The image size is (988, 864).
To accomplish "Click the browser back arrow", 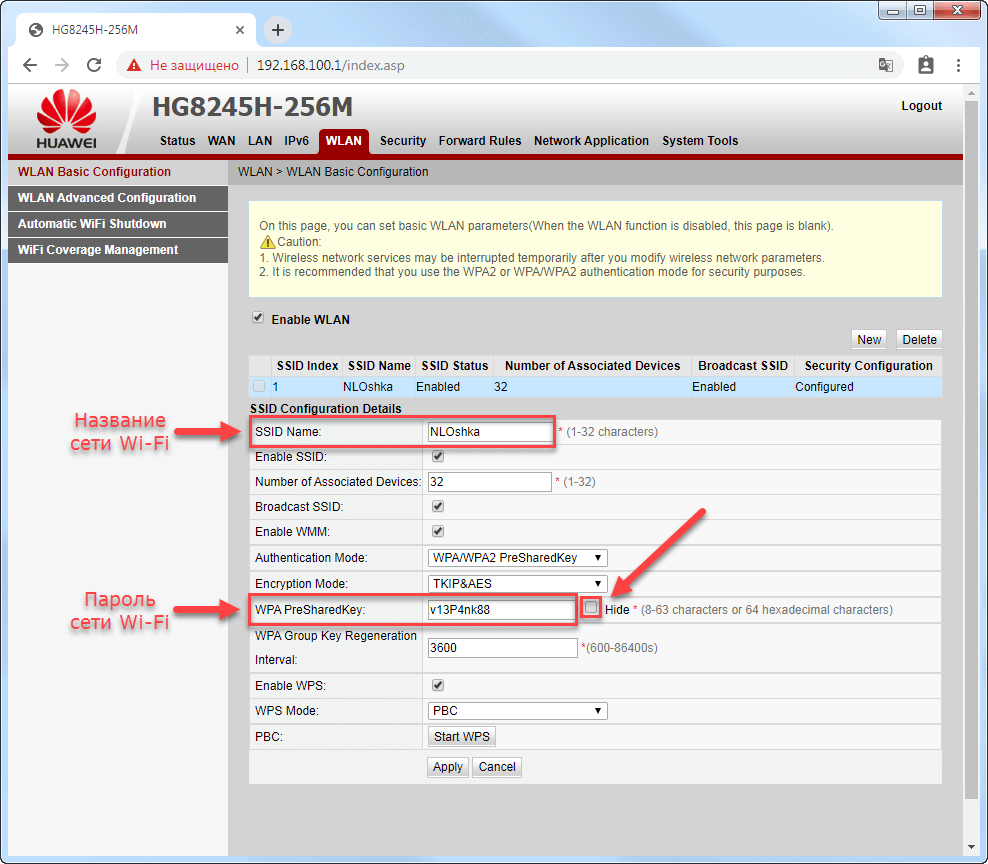I will click(30, 65).
